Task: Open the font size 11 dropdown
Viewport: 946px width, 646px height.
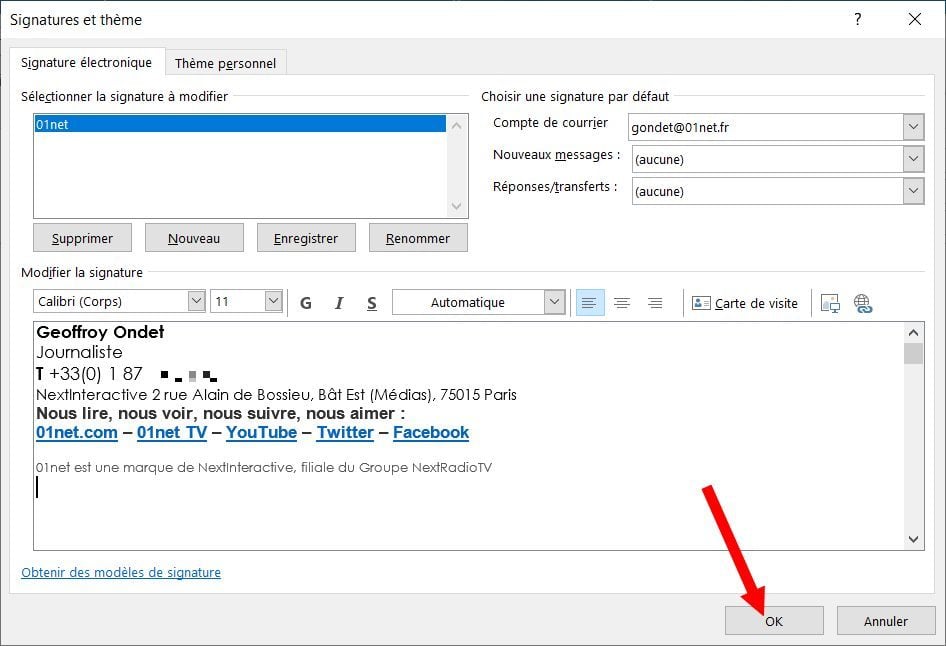Action: point(273,301)
